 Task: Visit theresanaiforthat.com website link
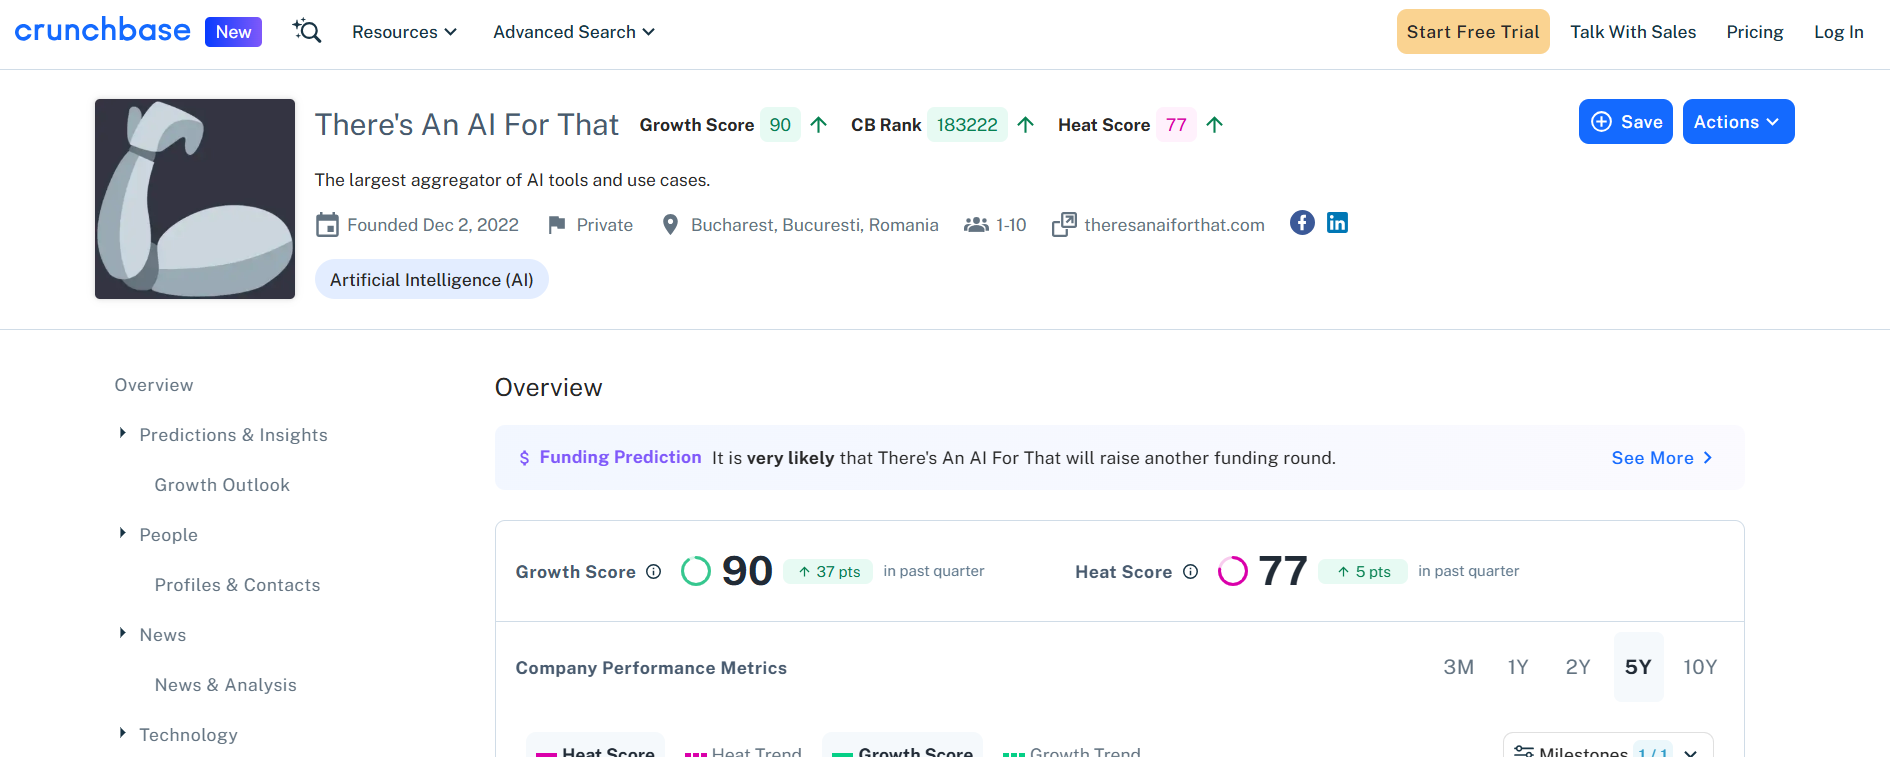(1174, 225)
